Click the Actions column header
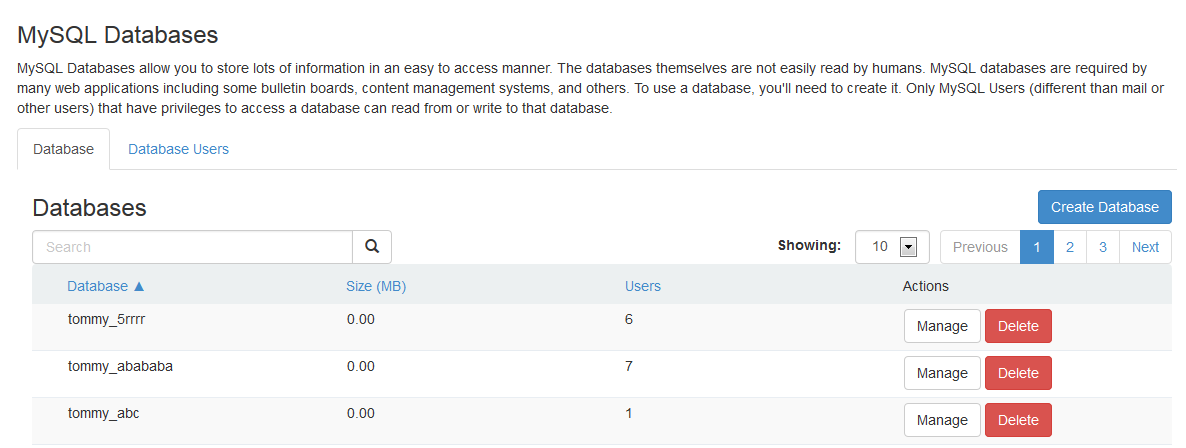The width and height of the screenshot is (1186, 448). point(926,286)
